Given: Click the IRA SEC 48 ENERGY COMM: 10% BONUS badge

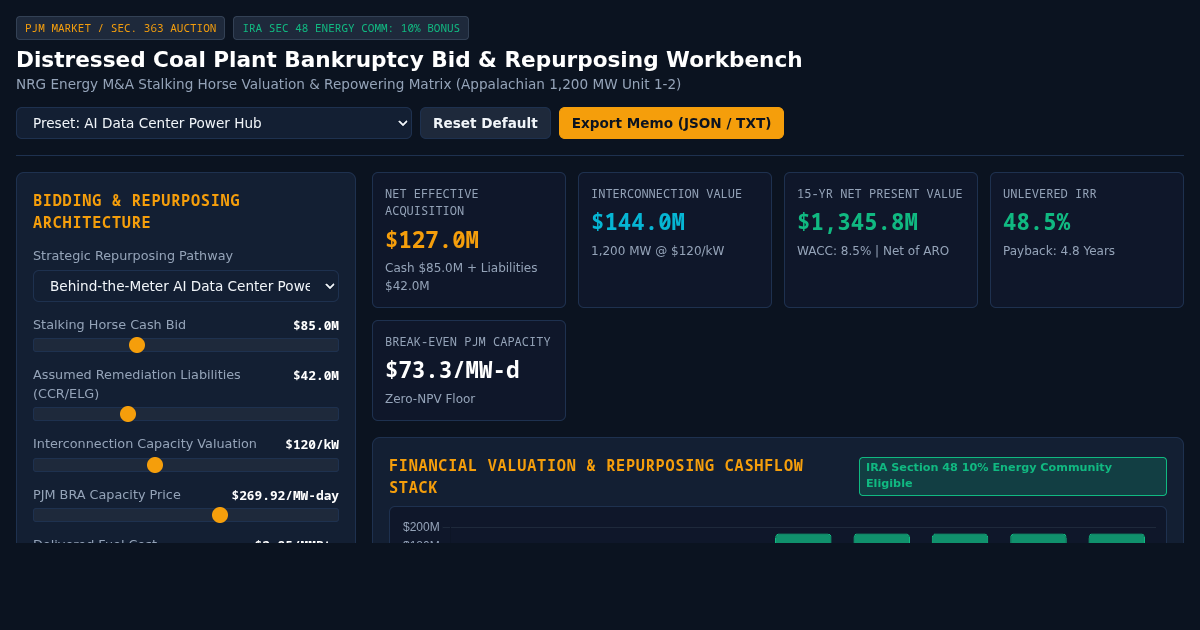Looking at the screenshot, I should 351,28.
